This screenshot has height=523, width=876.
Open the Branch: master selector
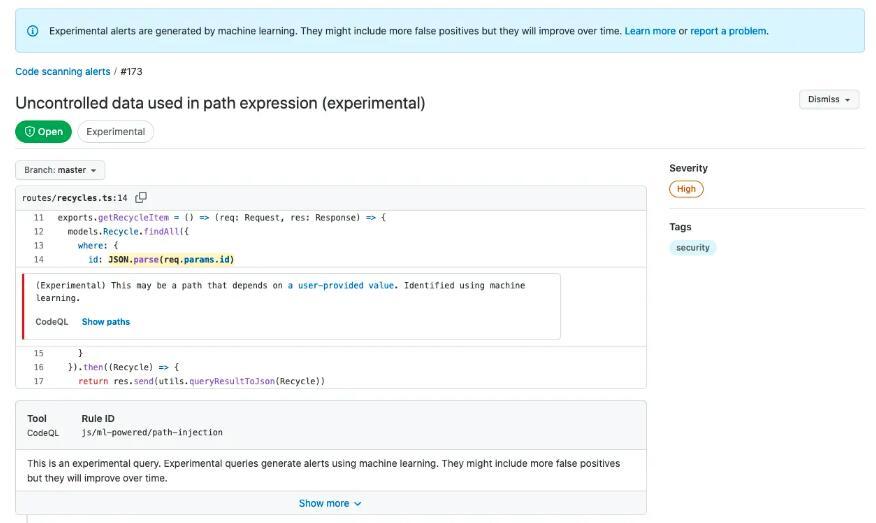click(x=60, y=170)
